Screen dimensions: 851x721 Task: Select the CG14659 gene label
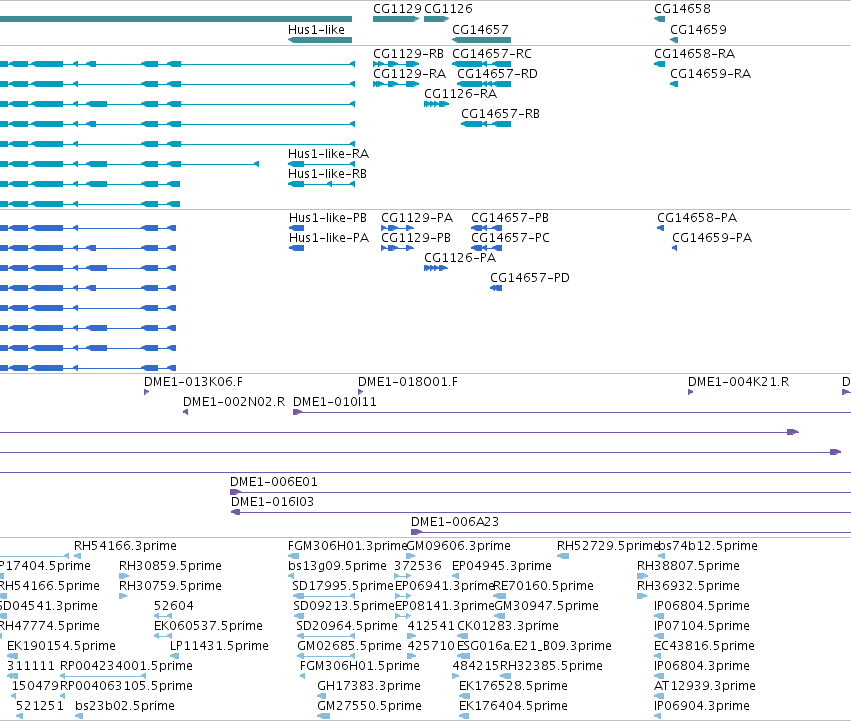pyautogui.click(x=698, y=29)
